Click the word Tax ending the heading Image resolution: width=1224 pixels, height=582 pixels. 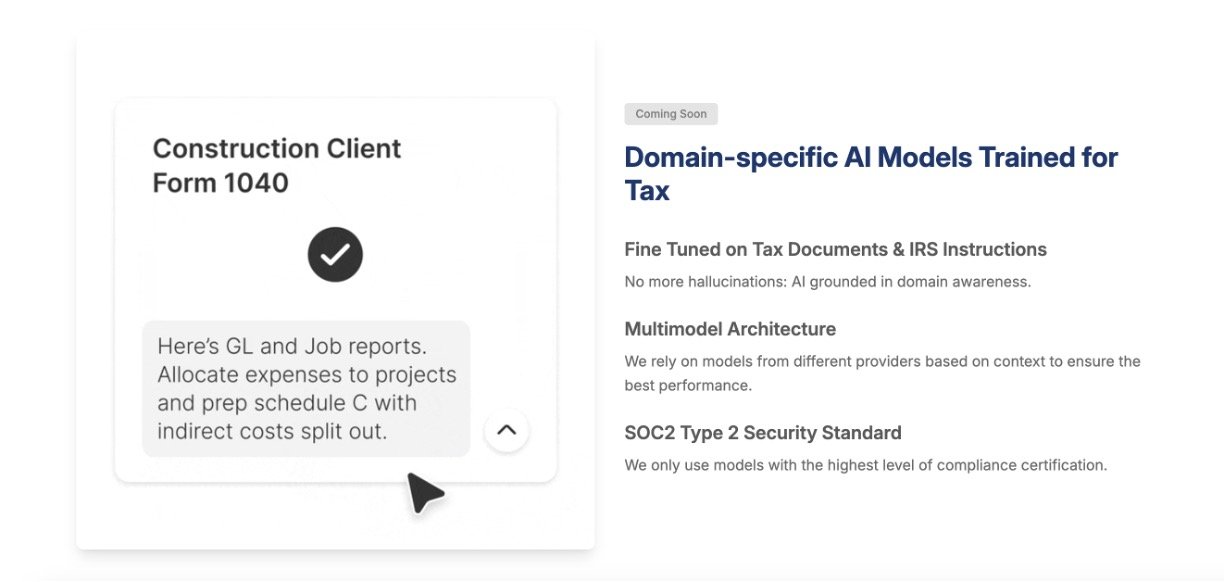647,191
